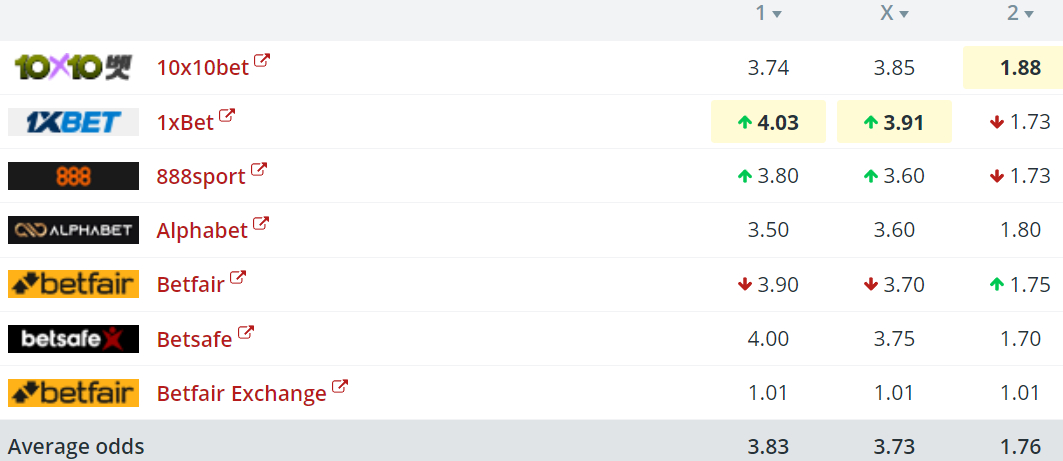Sort by the 2 column arrow
1063x461 pixels.
(x=1030, y=14)
